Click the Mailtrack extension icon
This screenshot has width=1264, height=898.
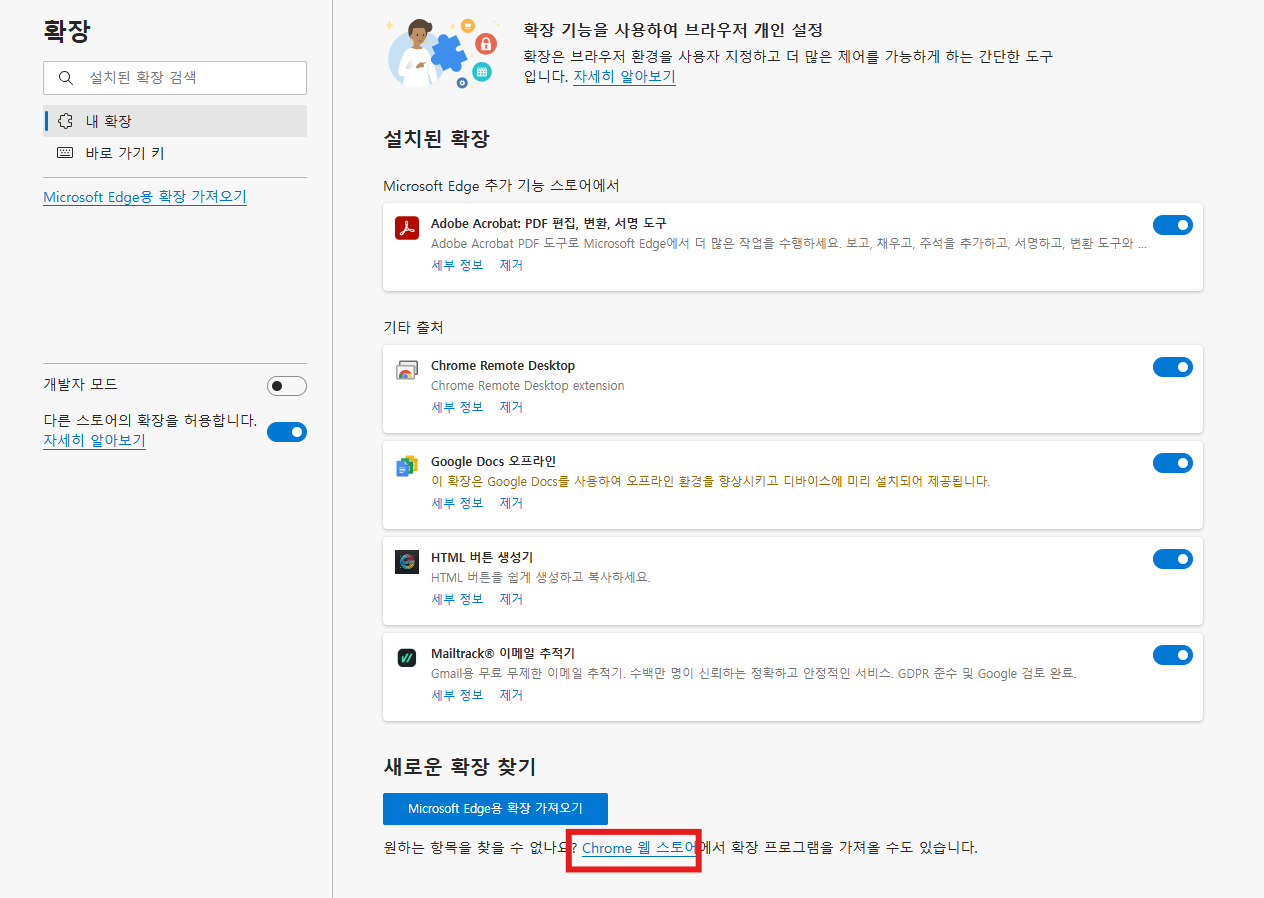[406, 658]
